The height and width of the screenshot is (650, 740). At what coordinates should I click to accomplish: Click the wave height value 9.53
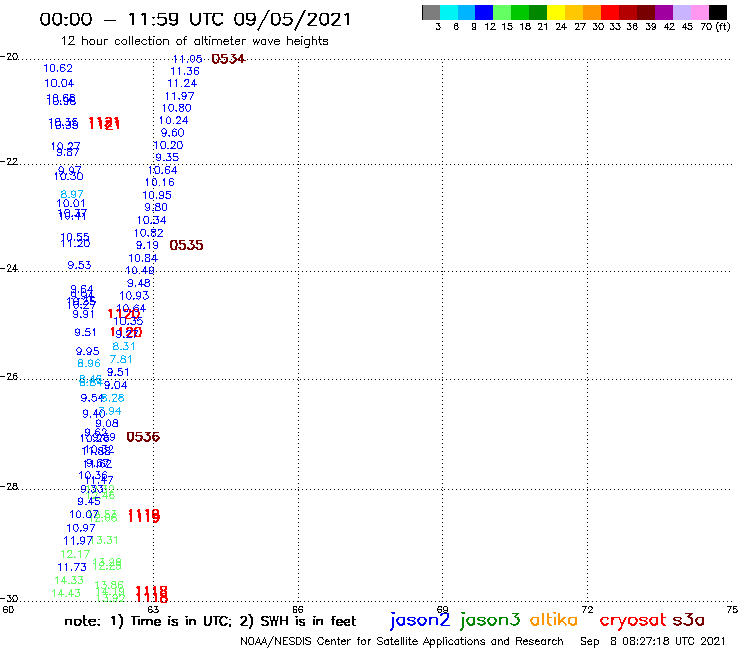click(79, 265)
